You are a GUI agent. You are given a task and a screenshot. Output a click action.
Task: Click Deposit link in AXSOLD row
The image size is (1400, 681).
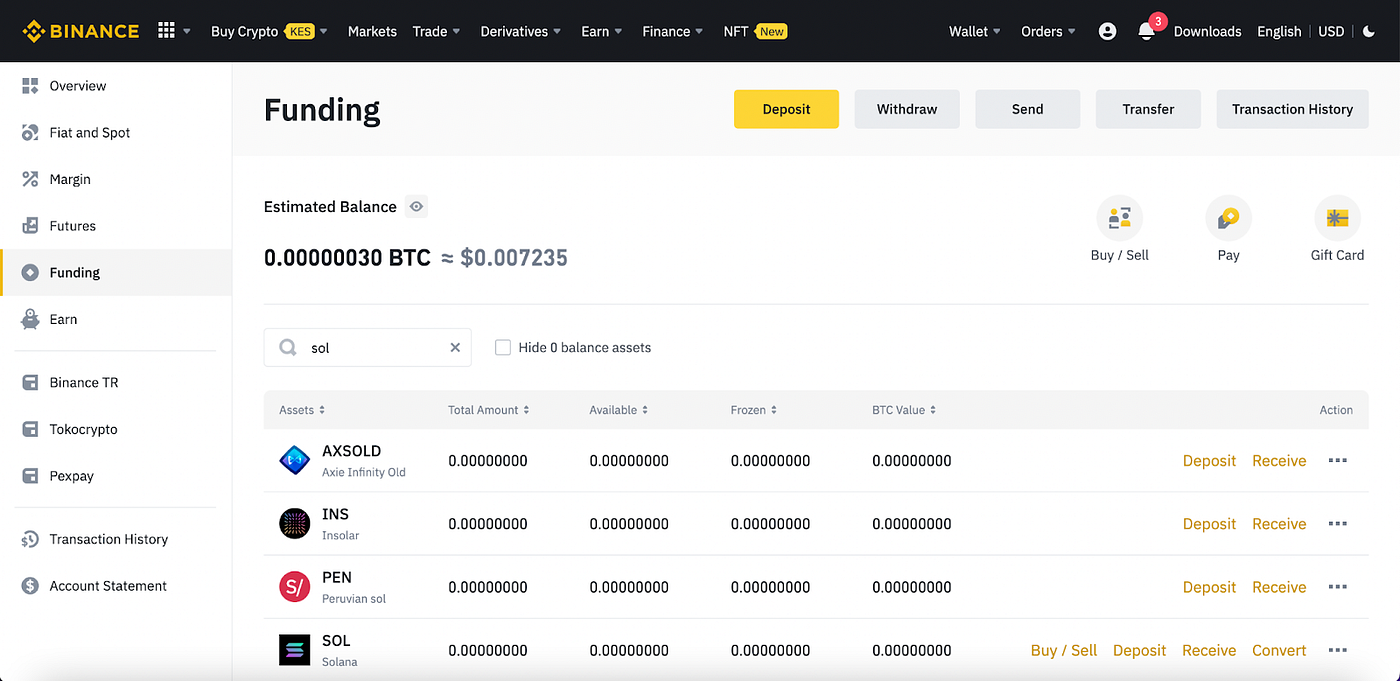[1209, 461]
